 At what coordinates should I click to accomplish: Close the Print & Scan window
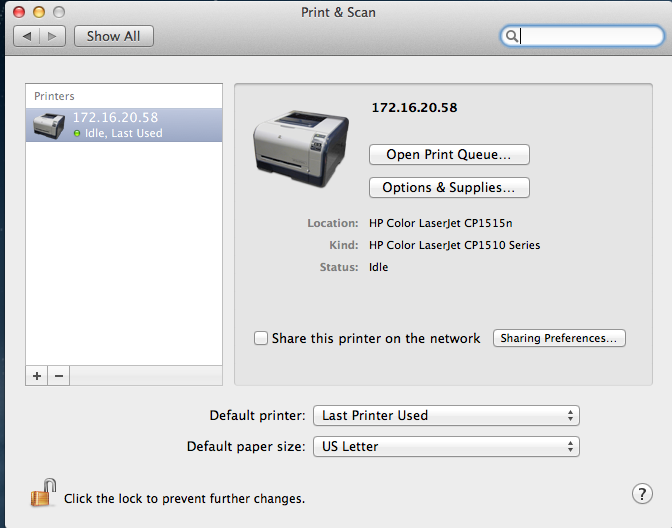tap(20, 12)
